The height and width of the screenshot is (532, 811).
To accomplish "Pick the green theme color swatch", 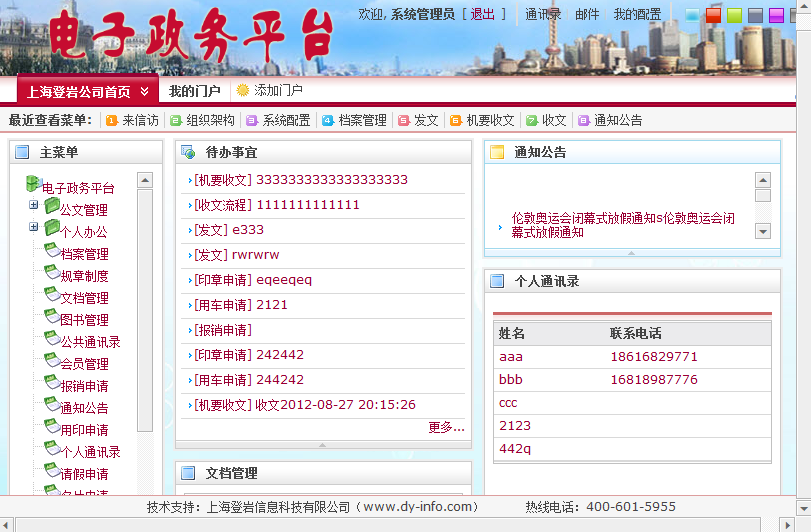I will click(x=734, y=15).
